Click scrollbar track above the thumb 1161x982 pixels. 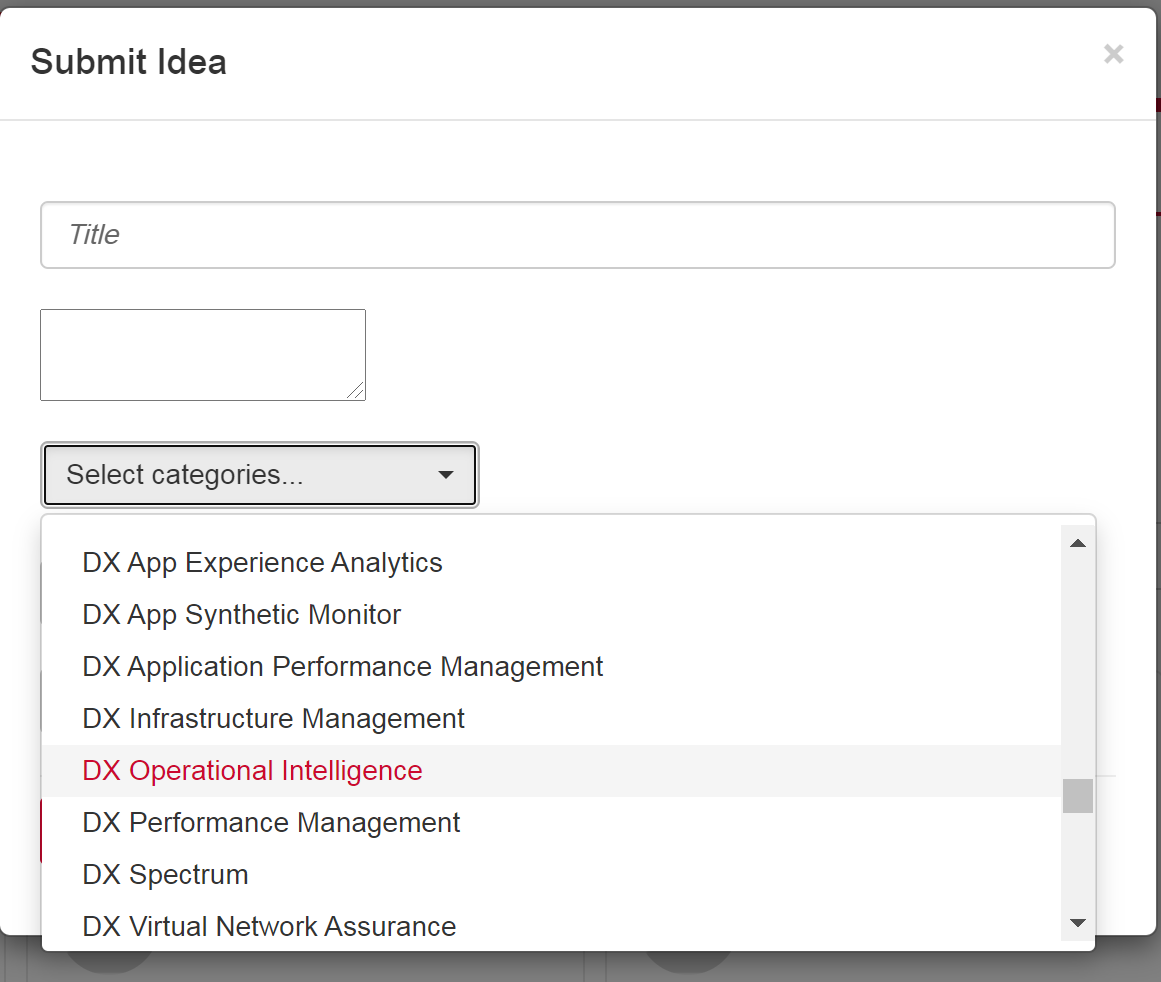(x=1077, y=660)
